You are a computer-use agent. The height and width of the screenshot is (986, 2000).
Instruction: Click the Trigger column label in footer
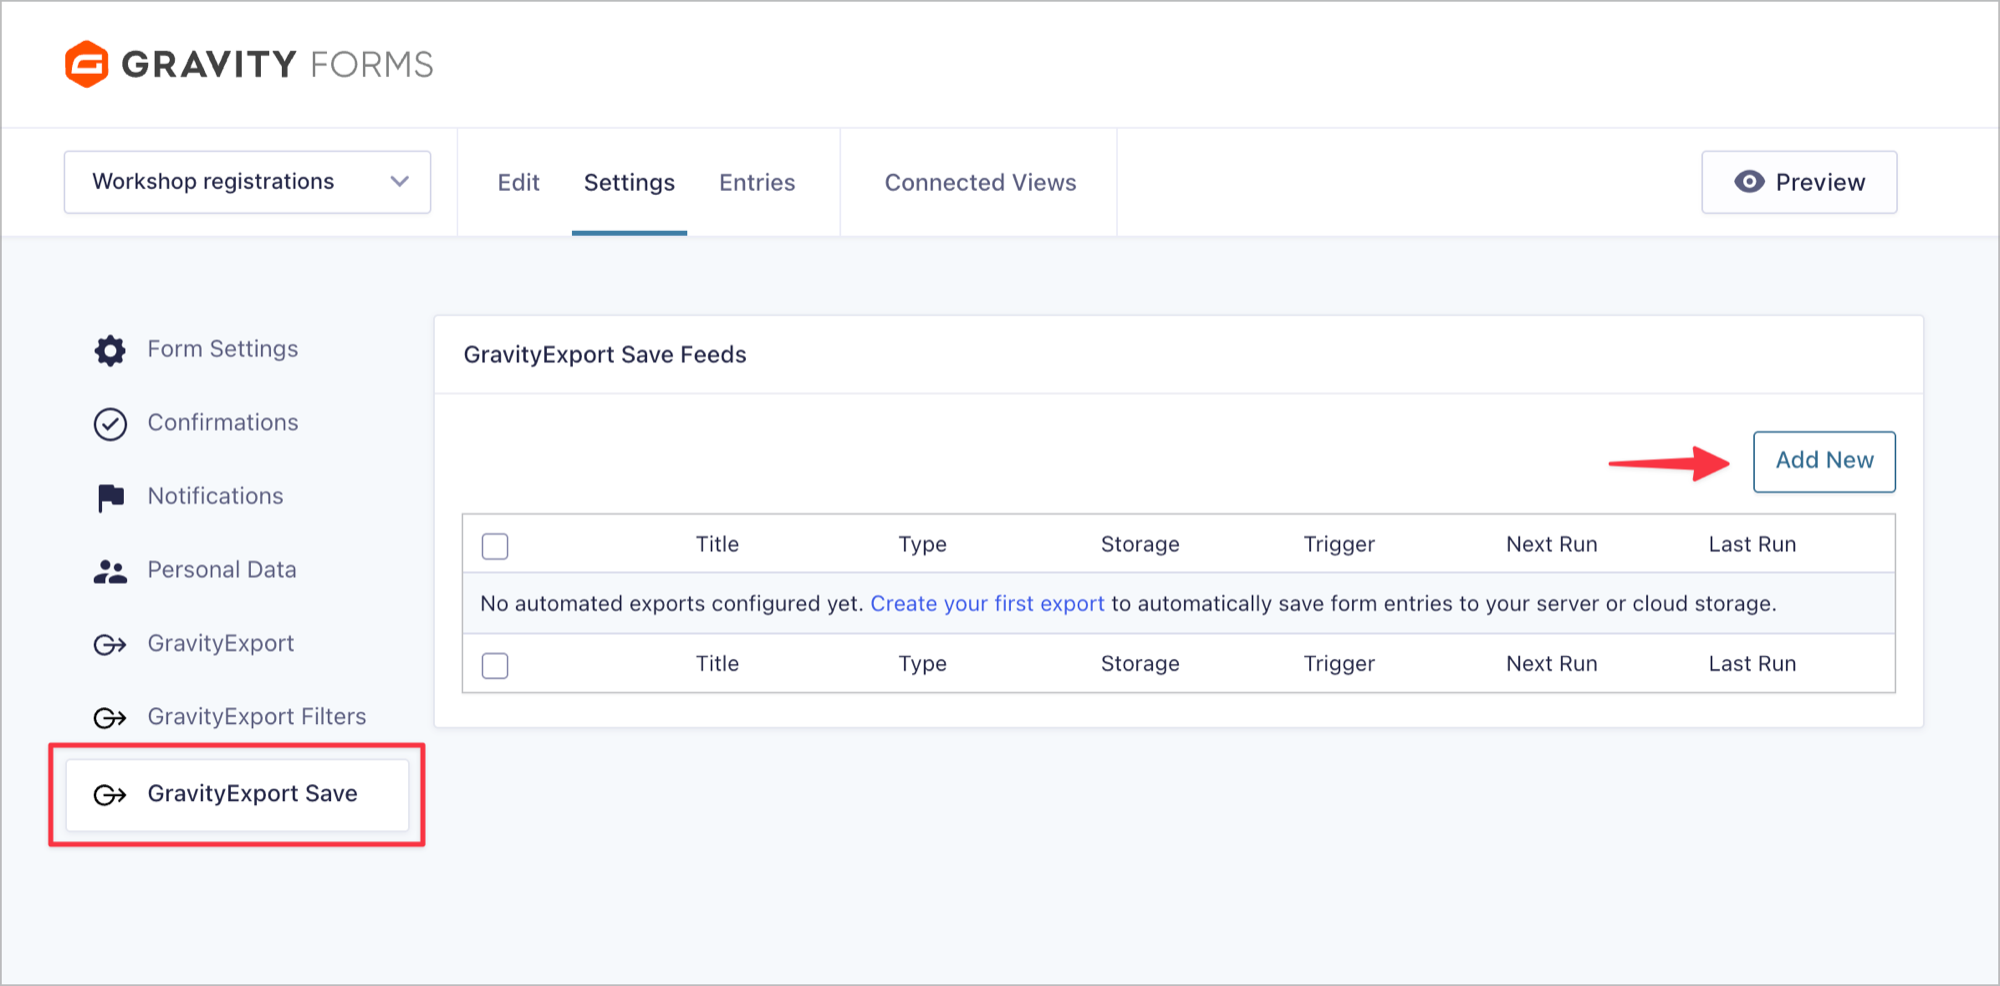pos(1339,663)
